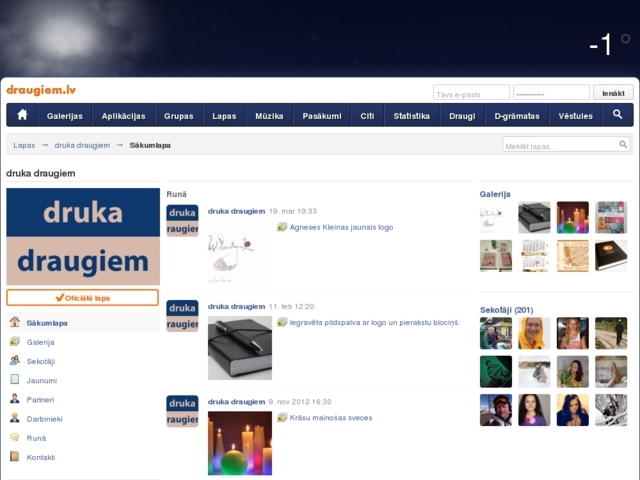Image resolution: width=640 pixels, height=480 pixels.
Task: Open follower with blue hair thumbnail
Action: pyautogui.click(x=573, y=410)
